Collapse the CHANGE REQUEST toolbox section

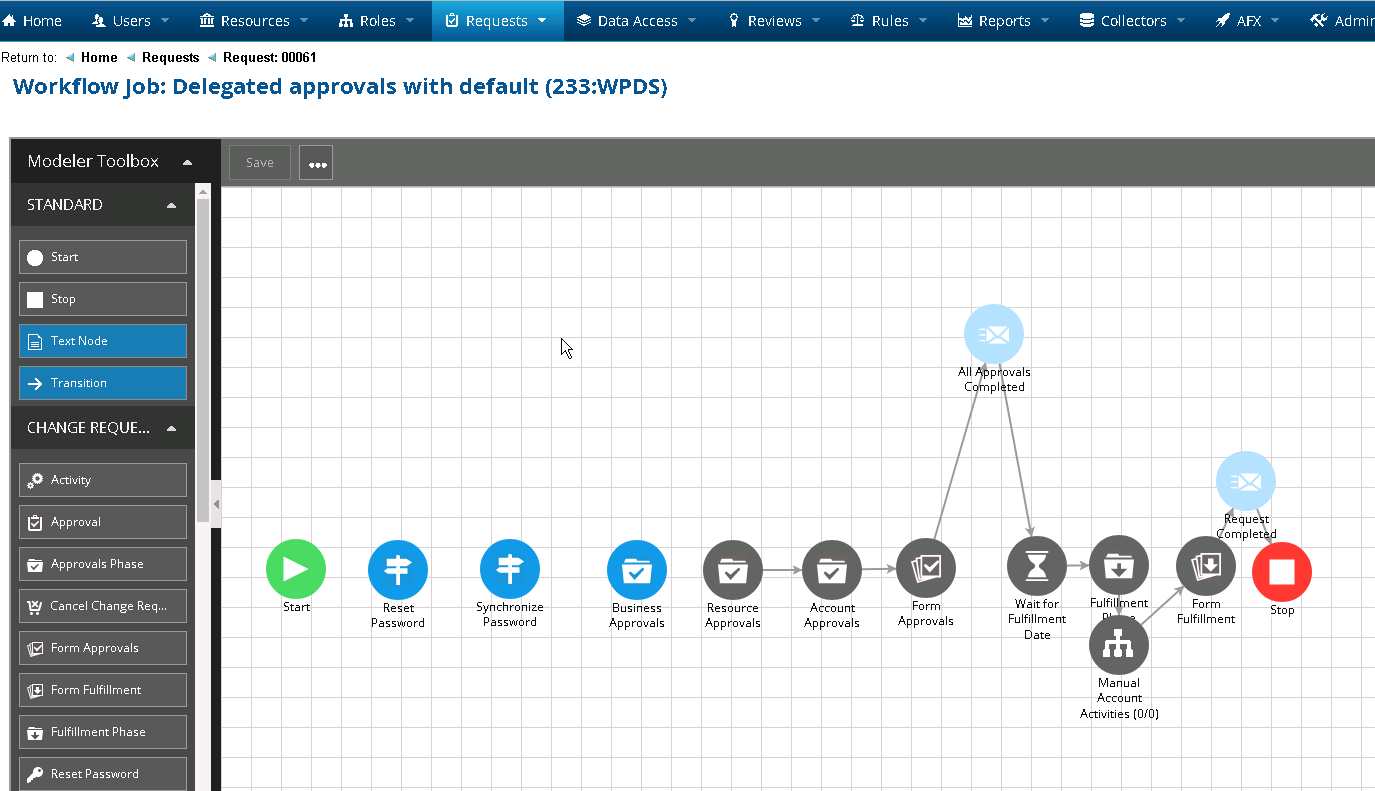coord(171,428)
